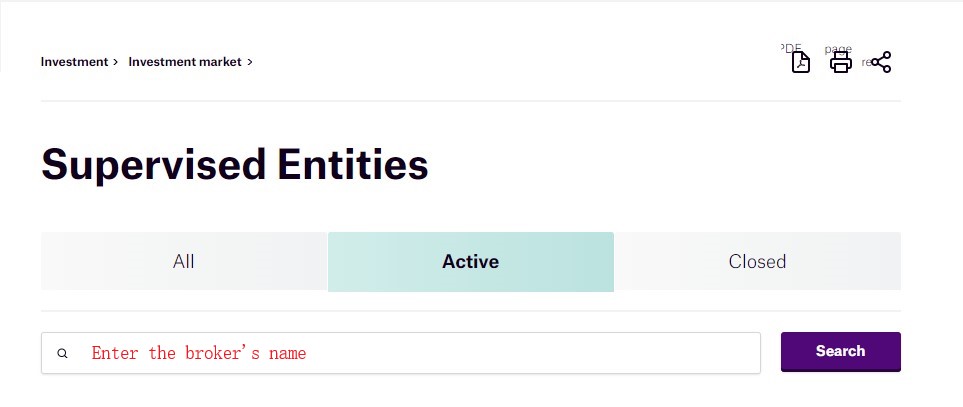Click the divider line below the breadcrumbs
963x407 pixels.
(x=470, y=101)
